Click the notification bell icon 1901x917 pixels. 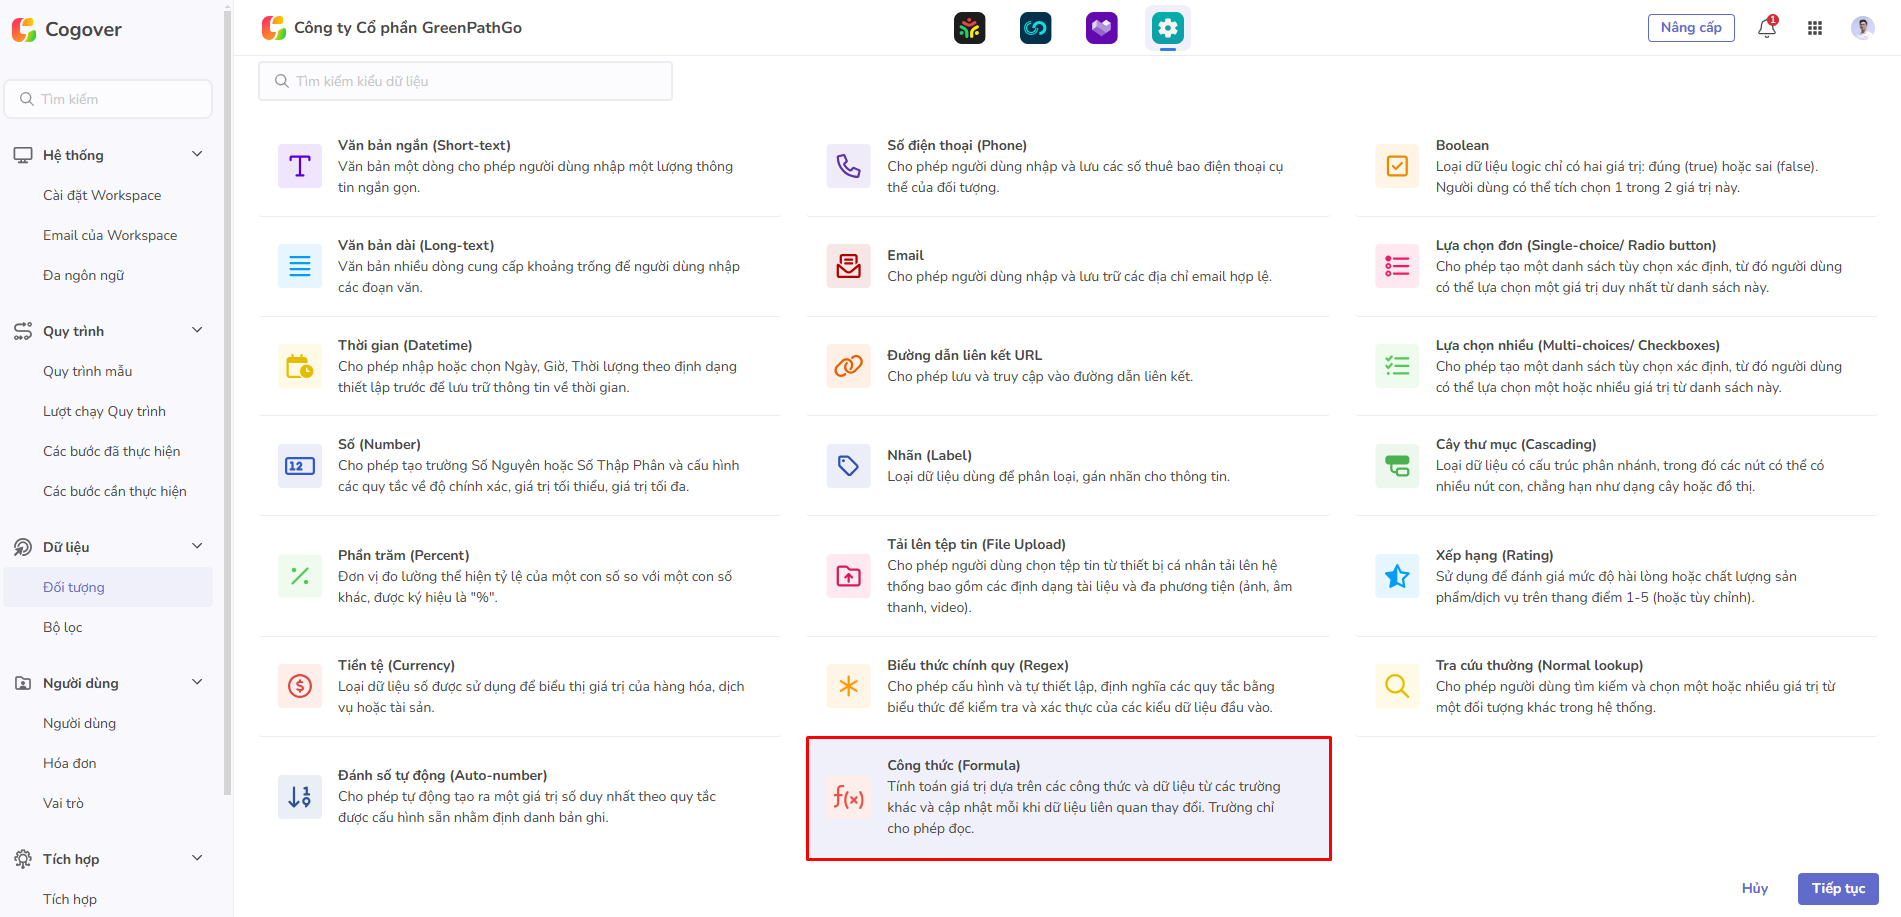click(1766, 28)
